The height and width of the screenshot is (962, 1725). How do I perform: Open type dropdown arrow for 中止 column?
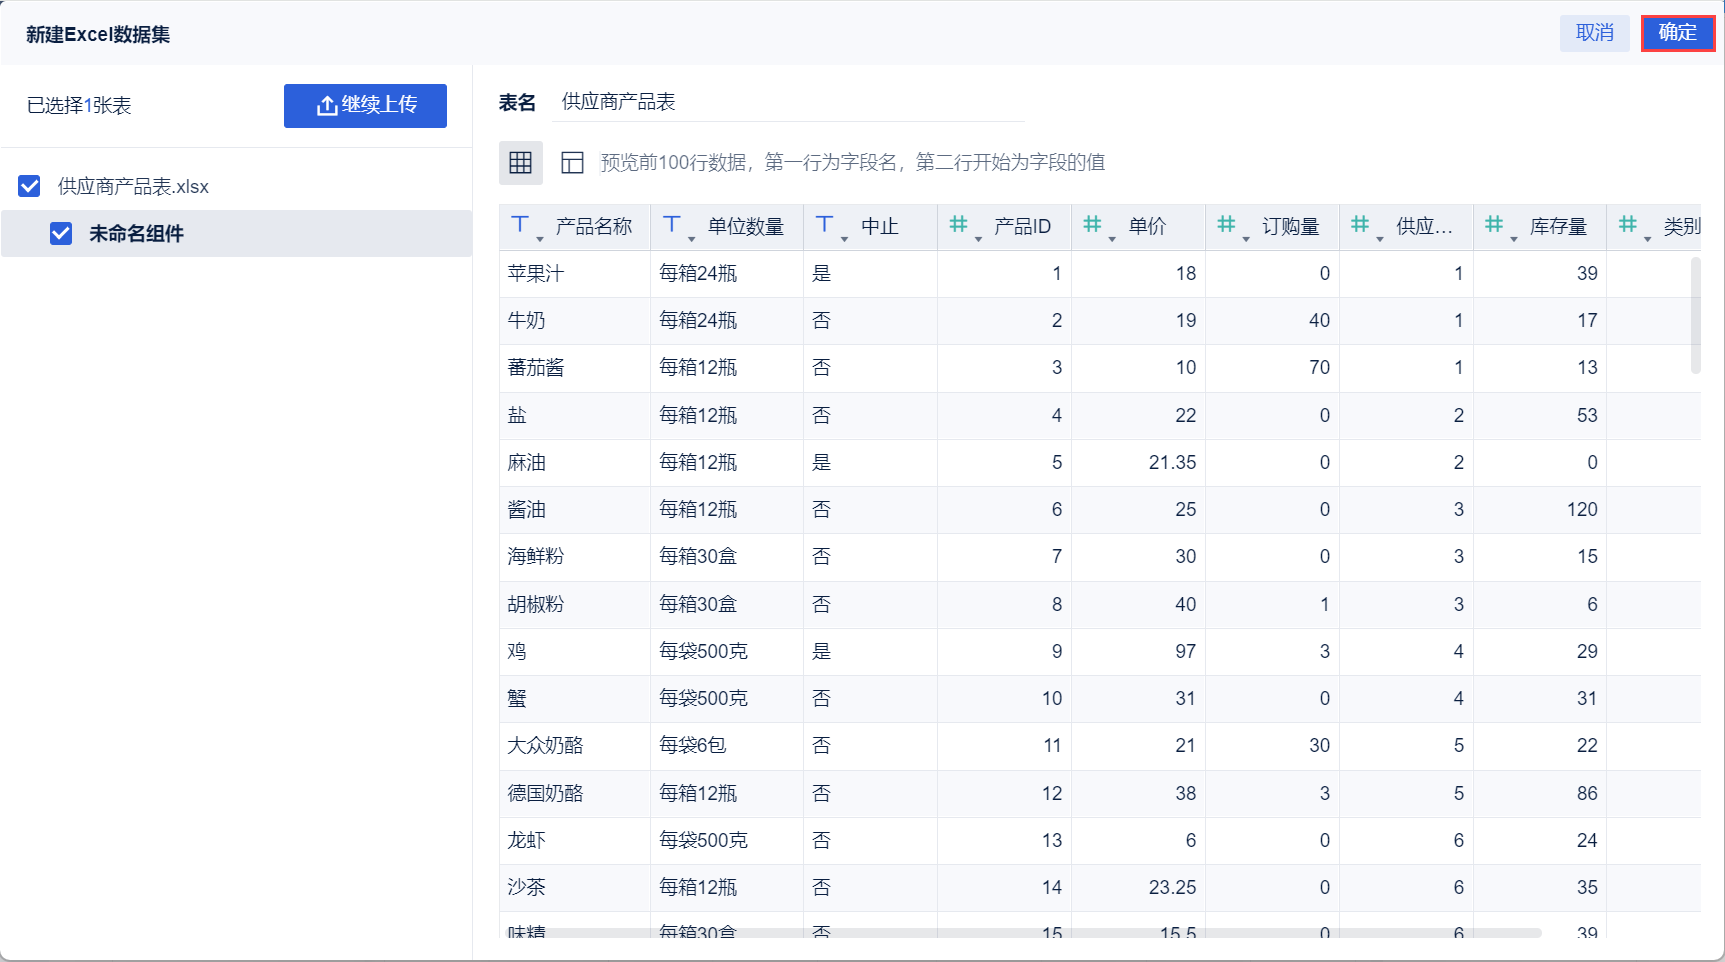845,239
